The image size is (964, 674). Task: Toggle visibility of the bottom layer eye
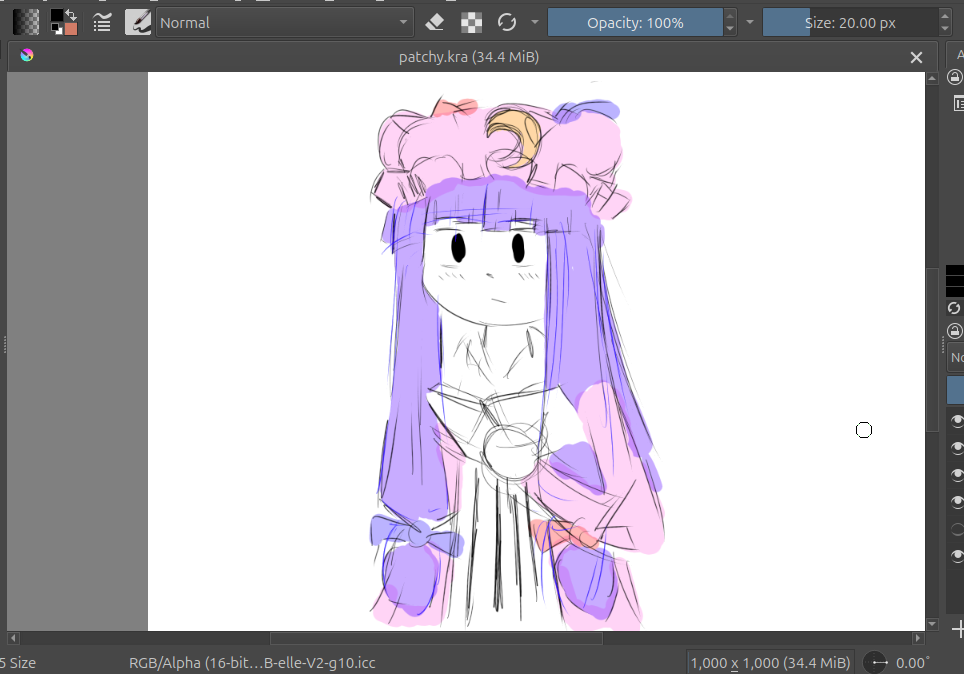coord(957,556)
